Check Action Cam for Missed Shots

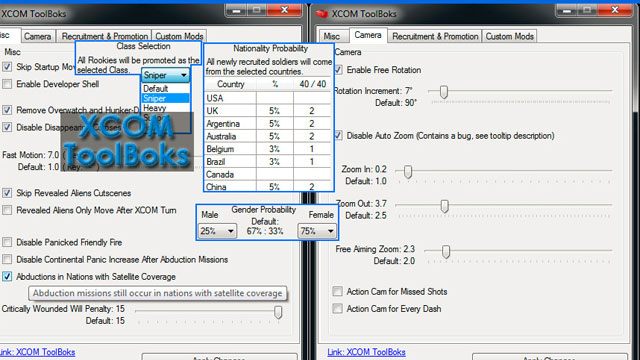pyautogui.click(x=338, y=291)
